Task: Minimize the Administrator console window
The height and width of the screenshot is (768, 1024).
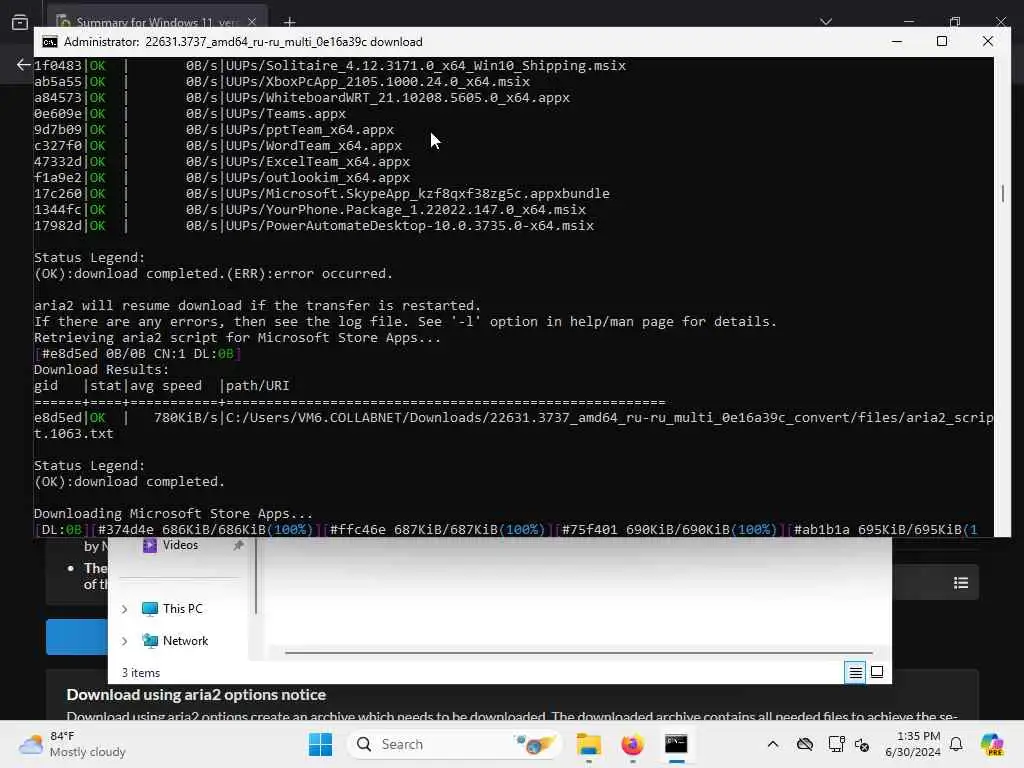Action: (897, 41)
